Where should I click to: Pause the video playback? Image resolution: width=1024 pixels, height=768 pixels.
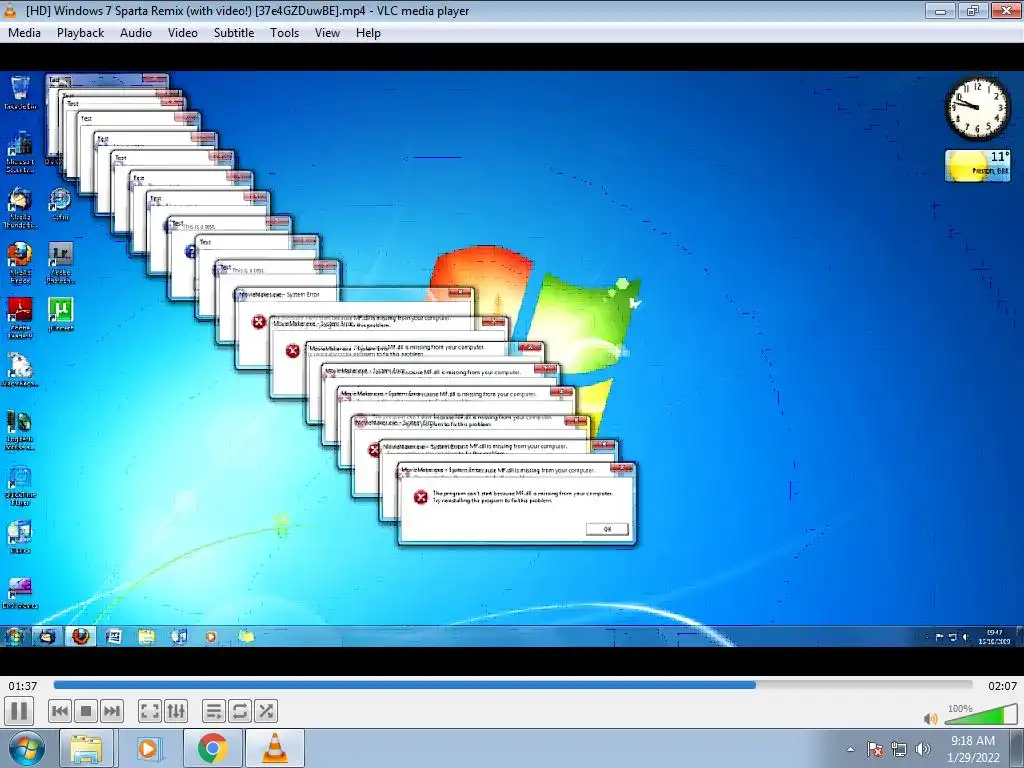[19, 711]
